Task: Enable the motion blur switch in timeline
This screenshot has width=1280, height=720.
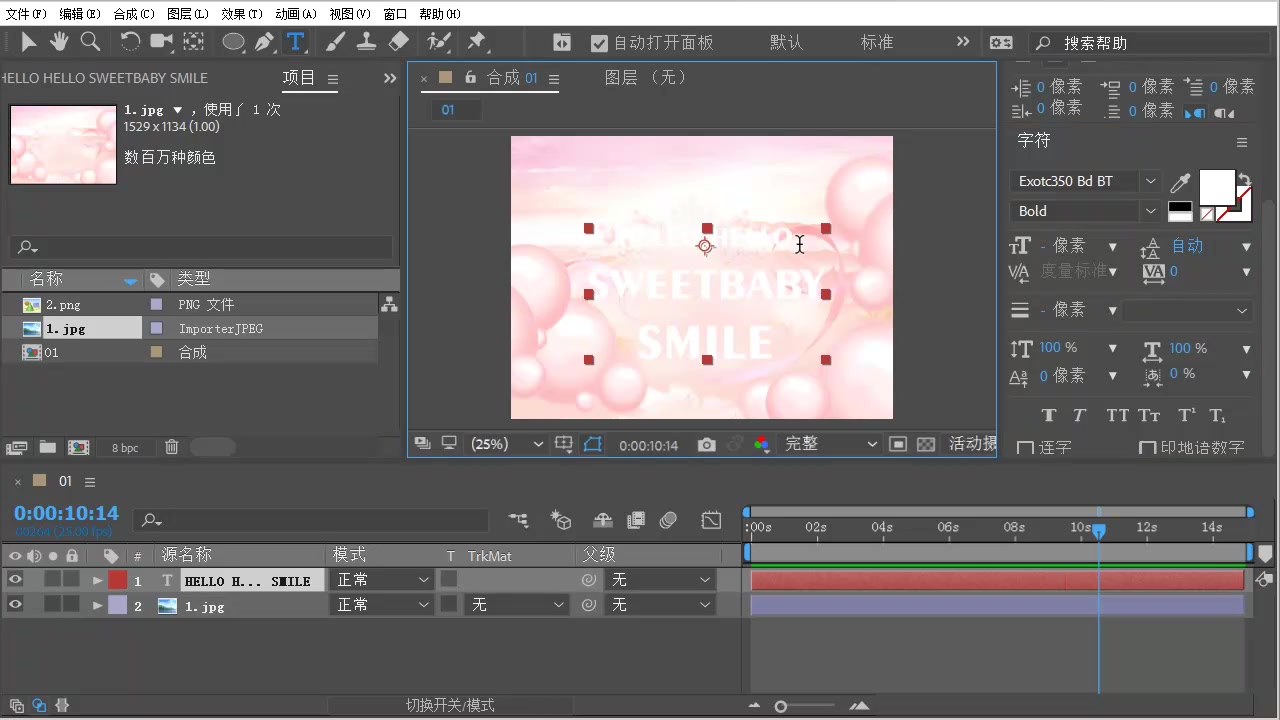Action: [x=669, y=520]
